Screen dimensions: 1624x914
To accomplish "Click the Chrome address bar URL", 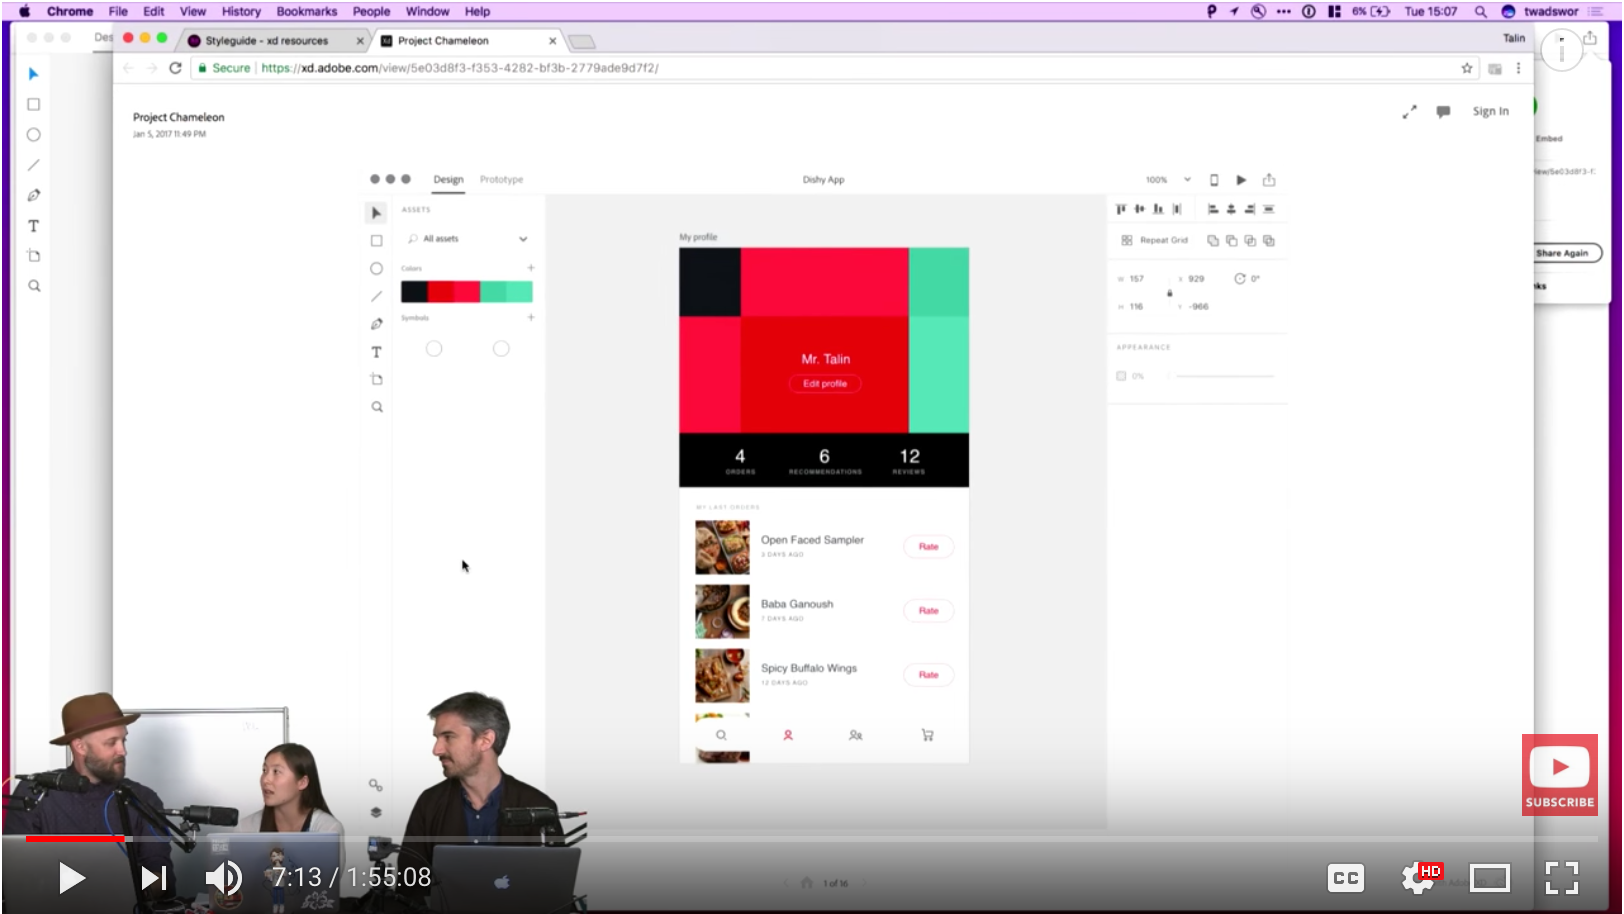I will (460, 68).
